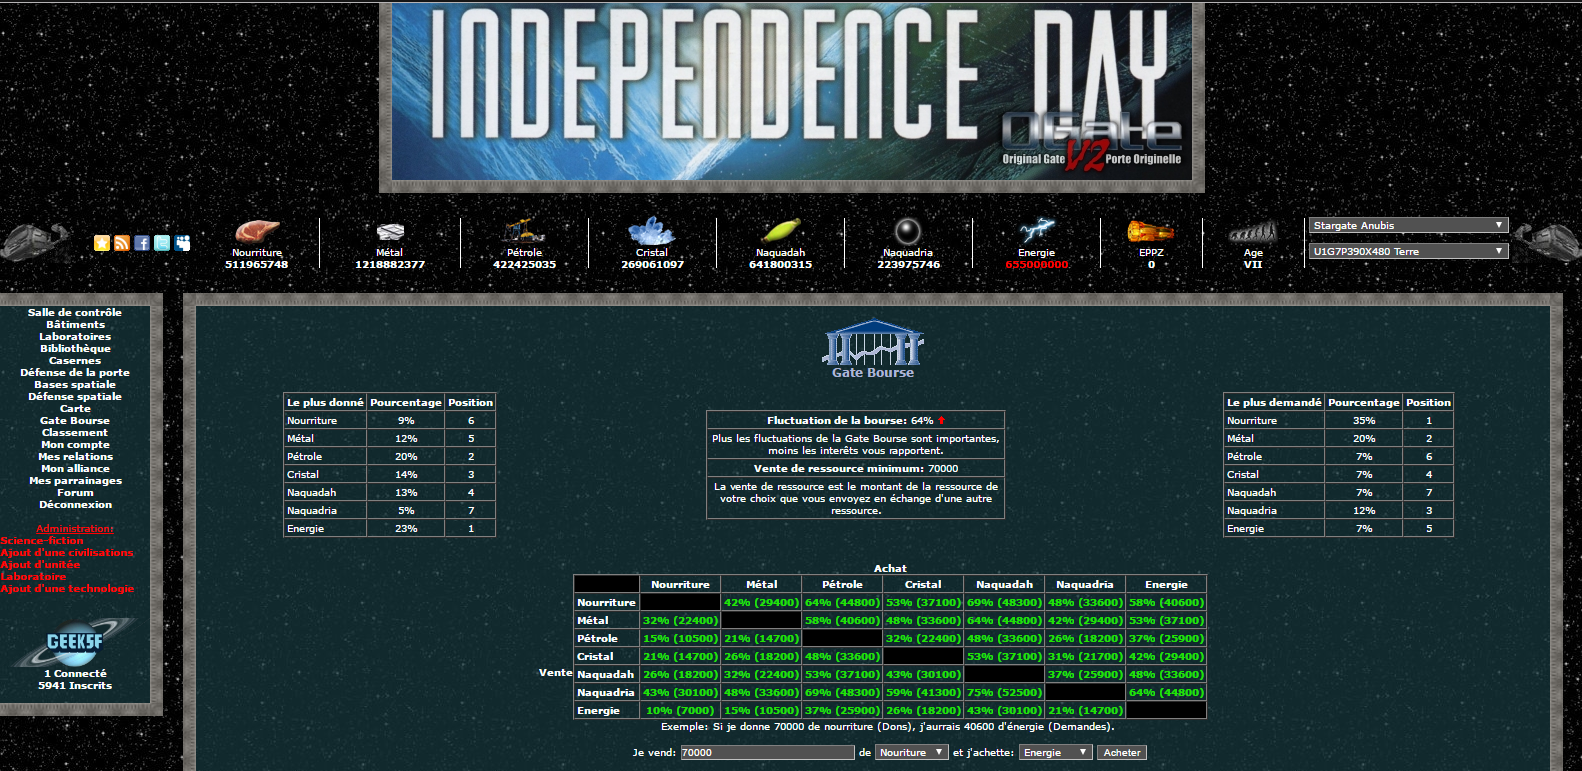Click the Nourriture meat resource icon
The width and height of the screenshot is (1582, 771).
pos(257,231)
